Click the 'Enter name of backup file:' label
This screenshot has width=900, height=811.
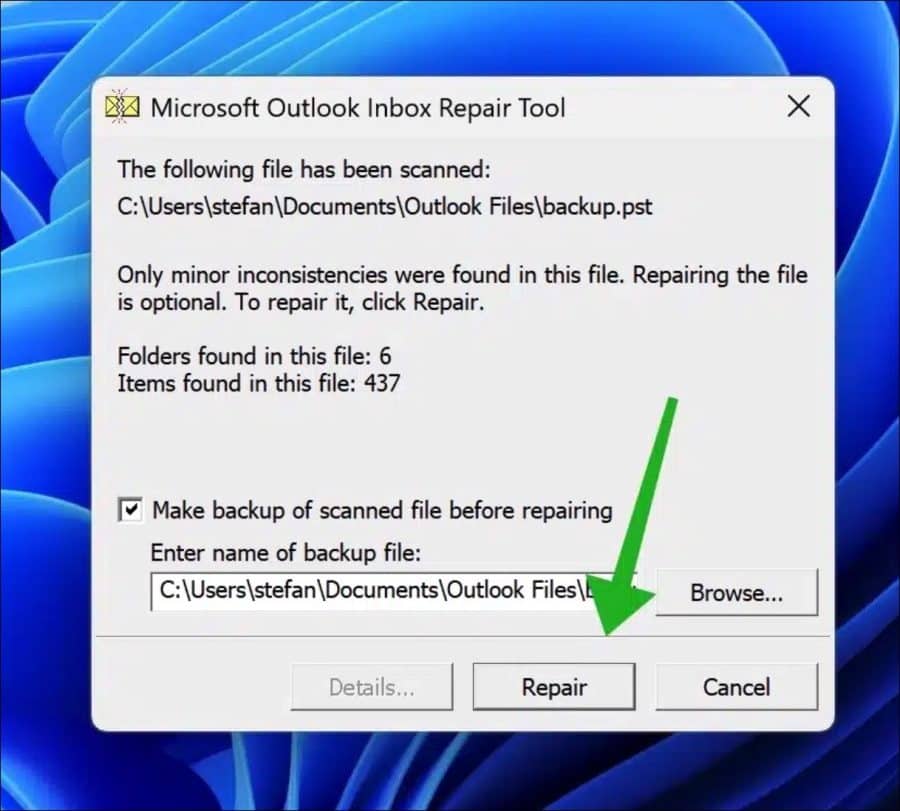[286, 553]
